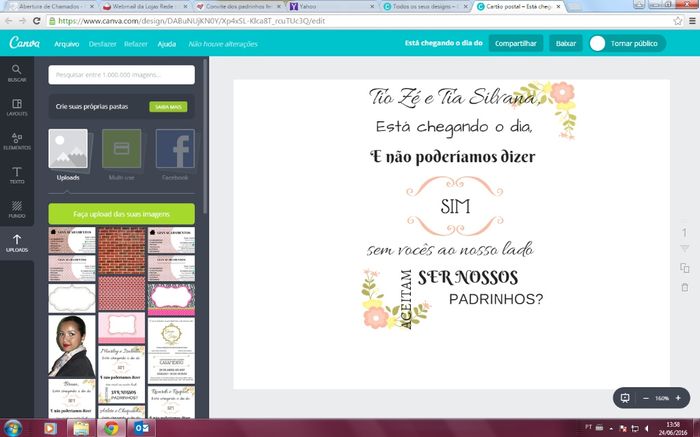Click the Baixar download button
Image resolution: width=700 pixels, height=437 pixels.
(566, 43)
